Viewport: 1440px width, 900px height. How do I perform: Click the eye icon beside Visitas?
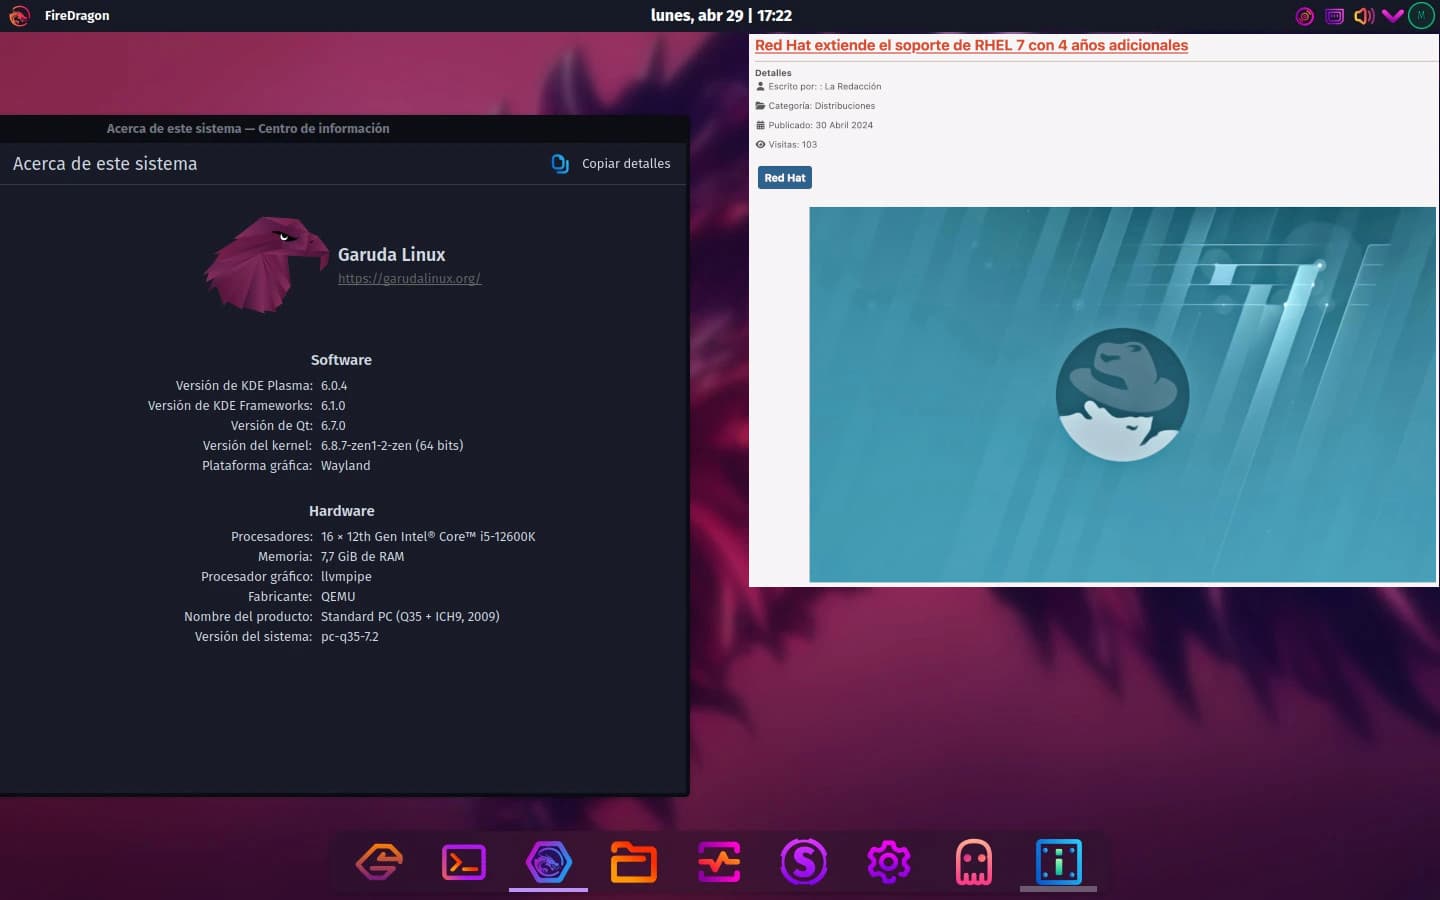click(x=760, y=145)
